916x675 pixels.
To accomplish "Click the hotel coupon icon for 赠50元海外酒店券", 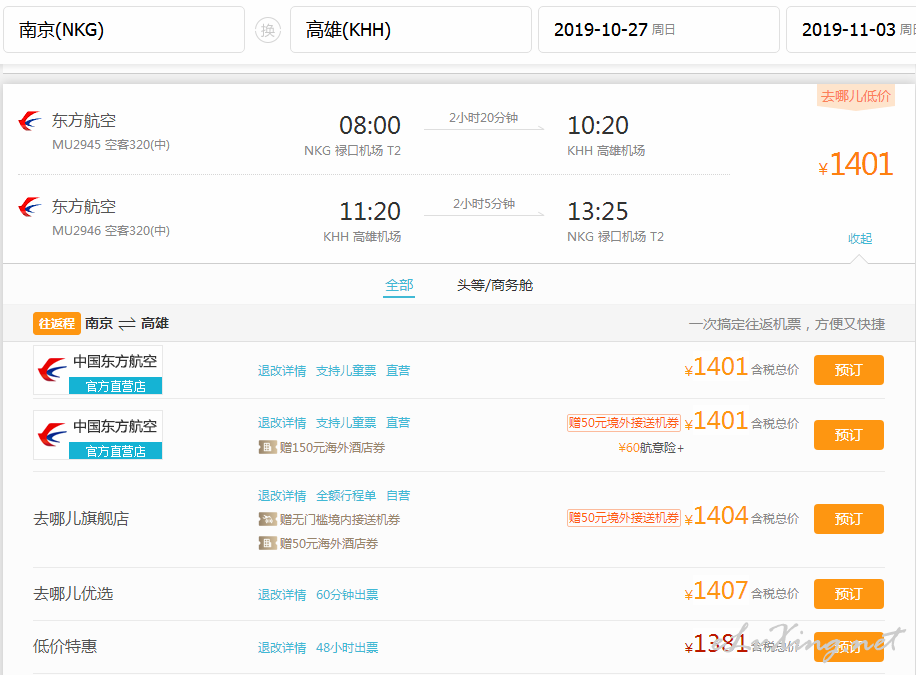I will click(267, 544).
